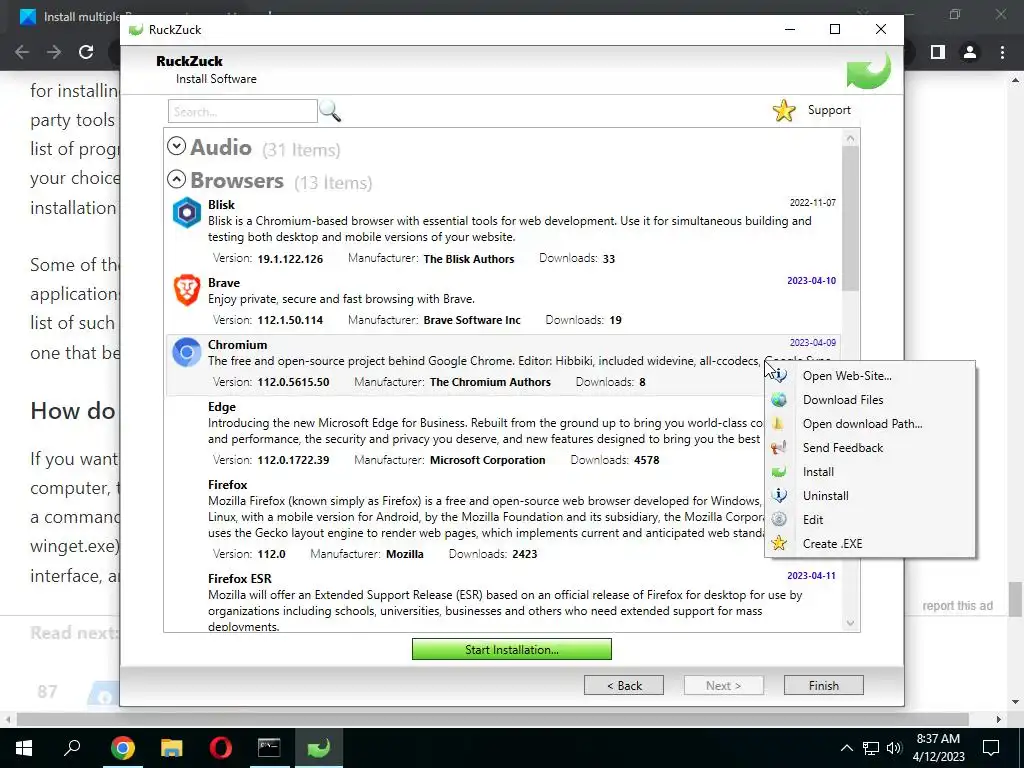Click Firefox manufacturer Mozilla text
Viewport: 1024px width, 768px height.
coord(405,554)
